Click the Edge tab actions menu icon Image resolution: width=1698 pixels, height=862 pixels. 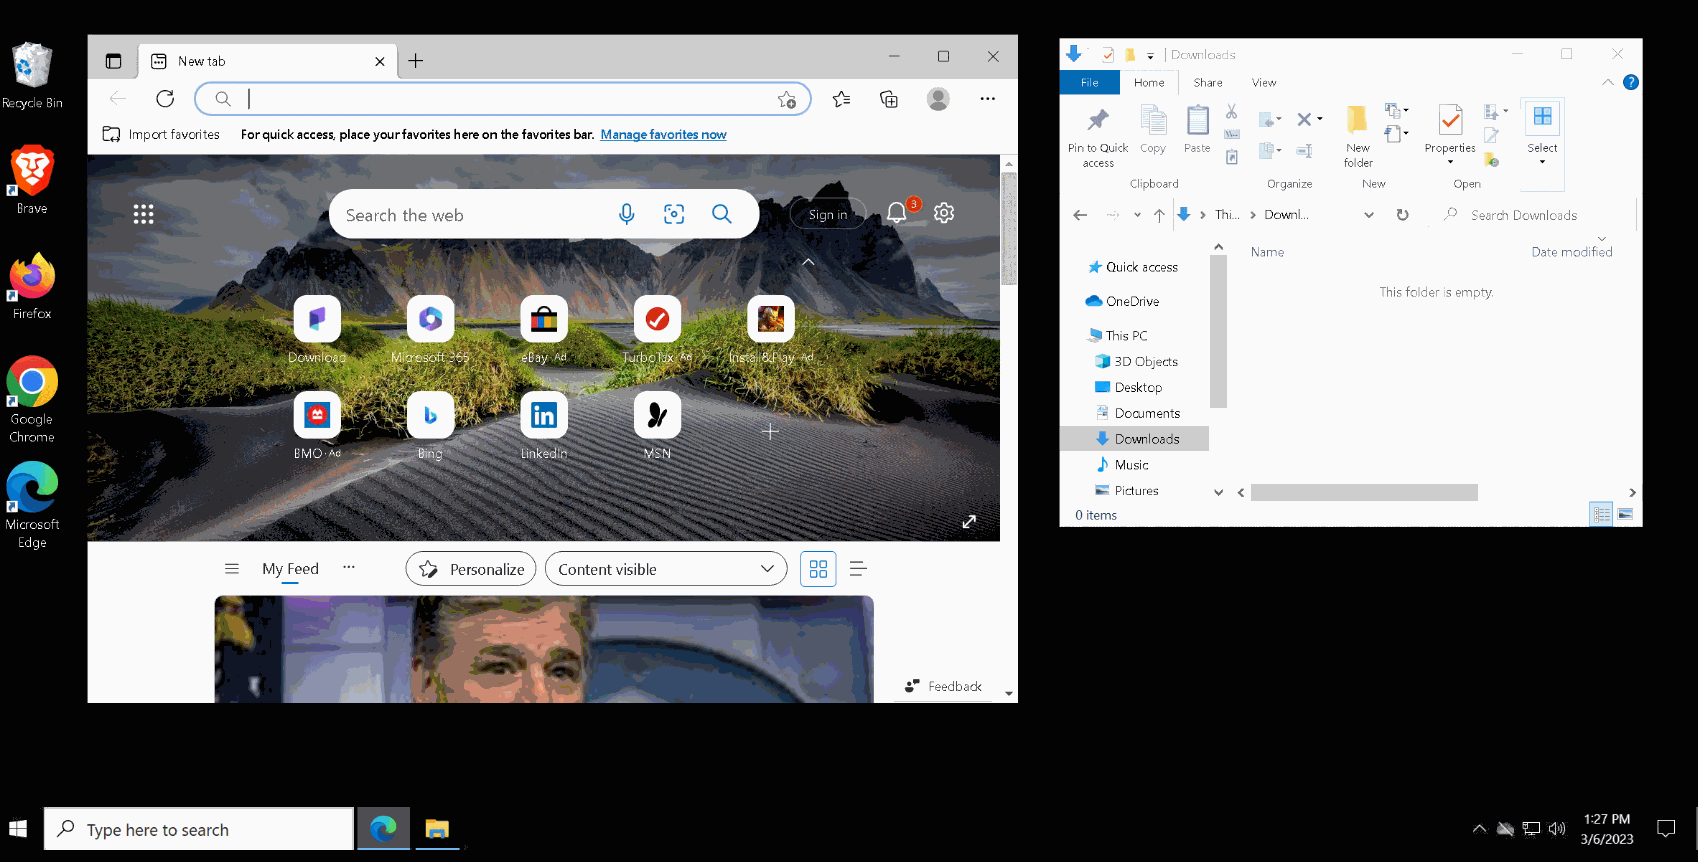point(113,61)
